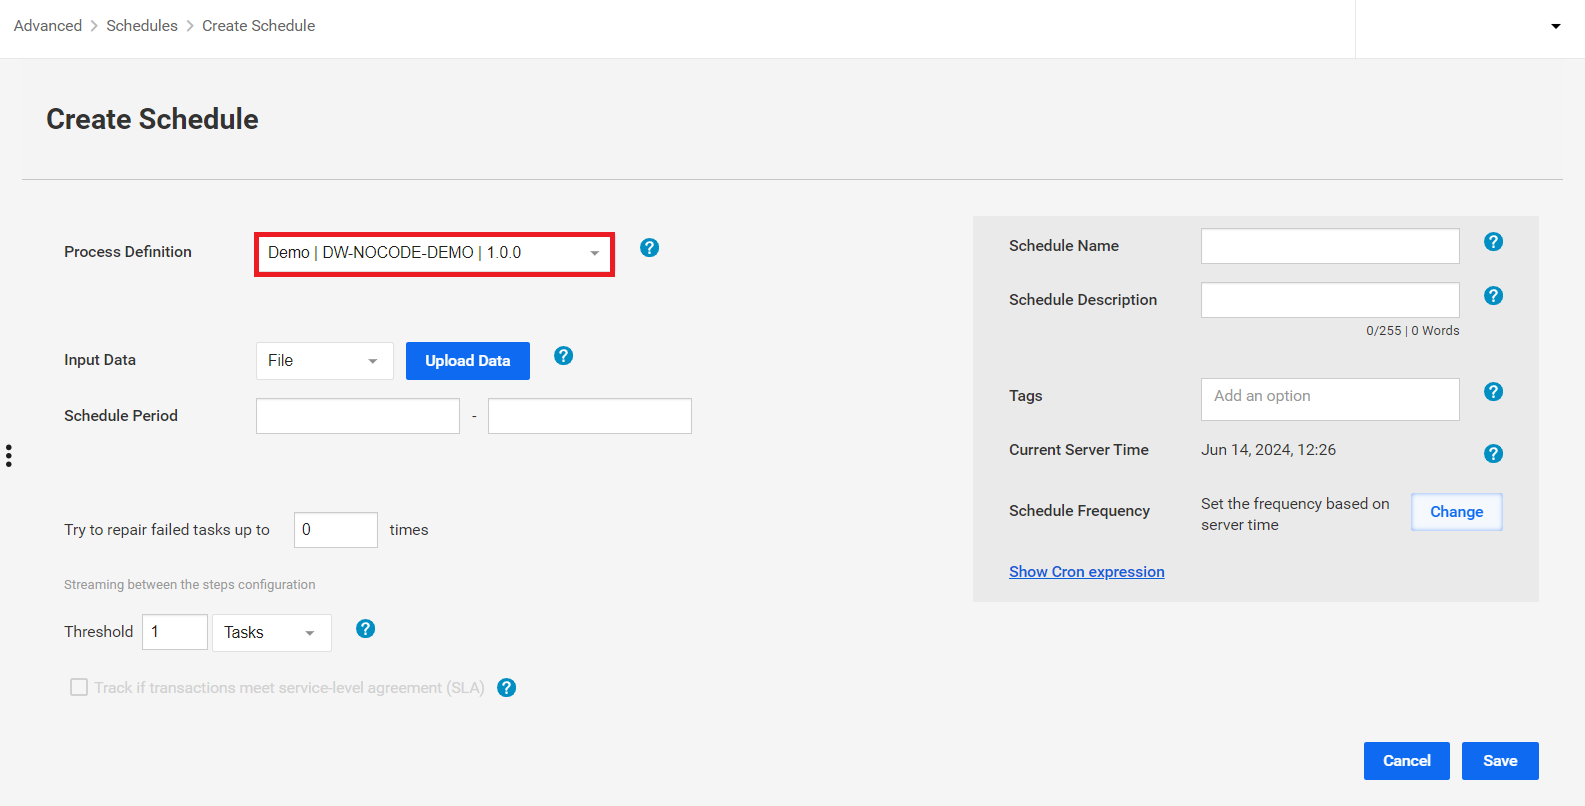The image size is (1585, 806).
Task: Enable Track if transactions meet SLA checkbox
Action: coord(79,687)
